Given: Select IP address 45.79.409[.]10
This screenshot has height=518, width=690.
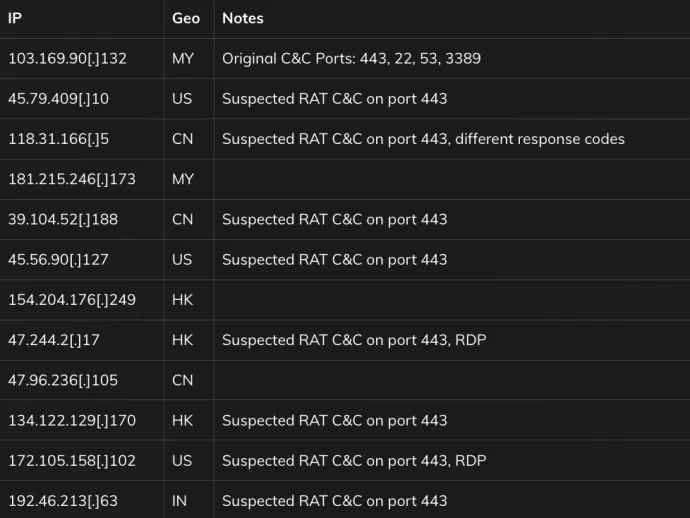Looking at the screenshot, I should pos(59,99).
